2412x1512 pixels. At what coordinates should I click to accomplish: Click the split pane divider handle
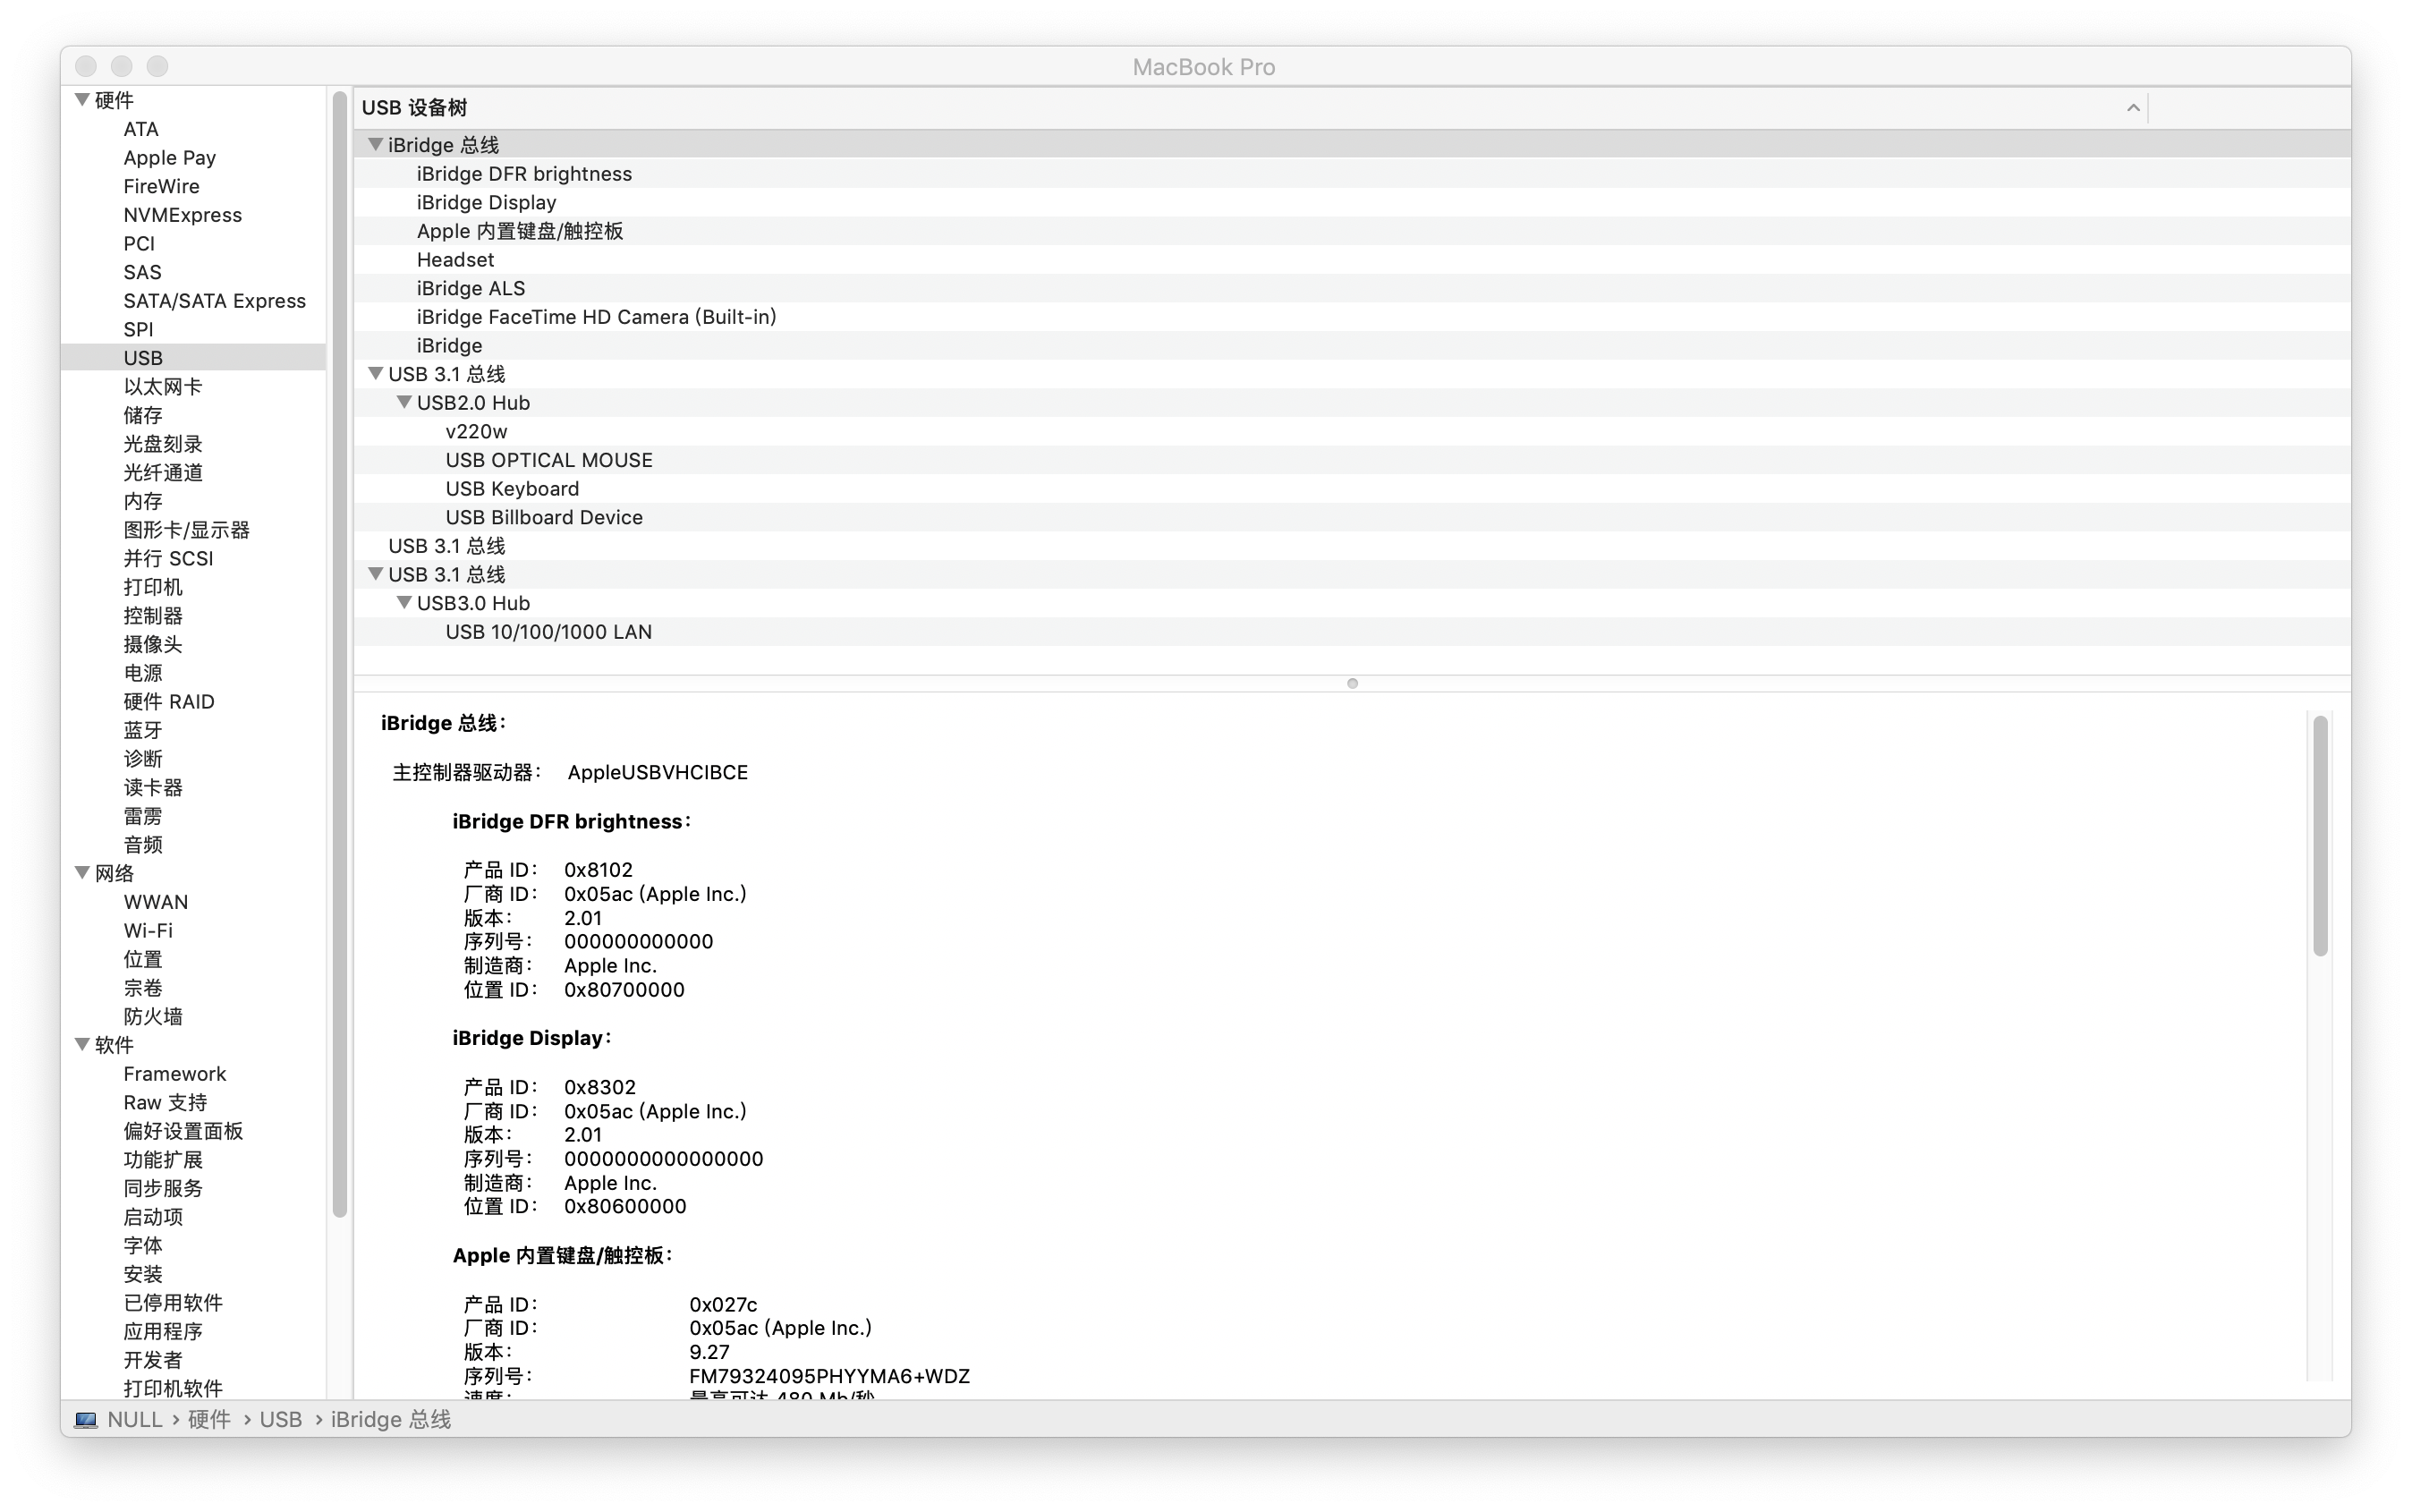pyautogui.click(x=1352, y=684)
